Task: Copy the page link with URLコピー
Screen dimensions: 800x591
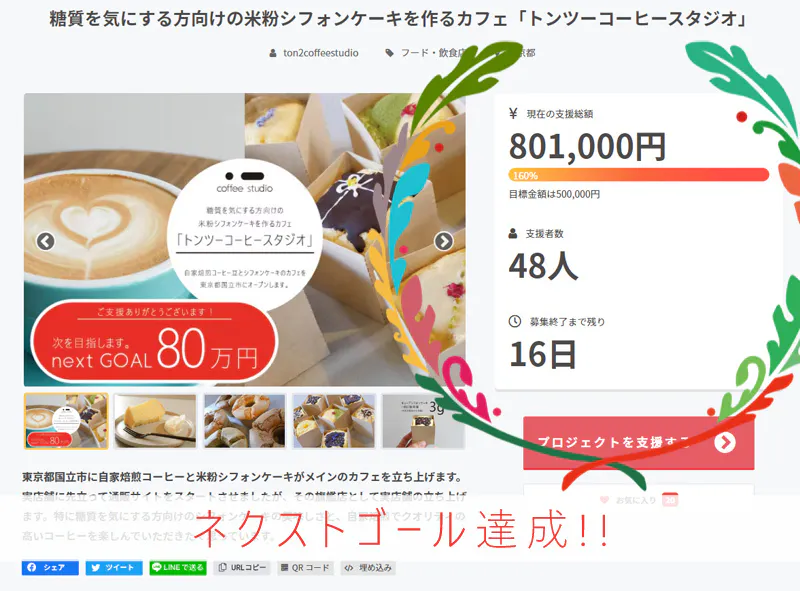Action: pyautogui.click(x=242, y=568)
